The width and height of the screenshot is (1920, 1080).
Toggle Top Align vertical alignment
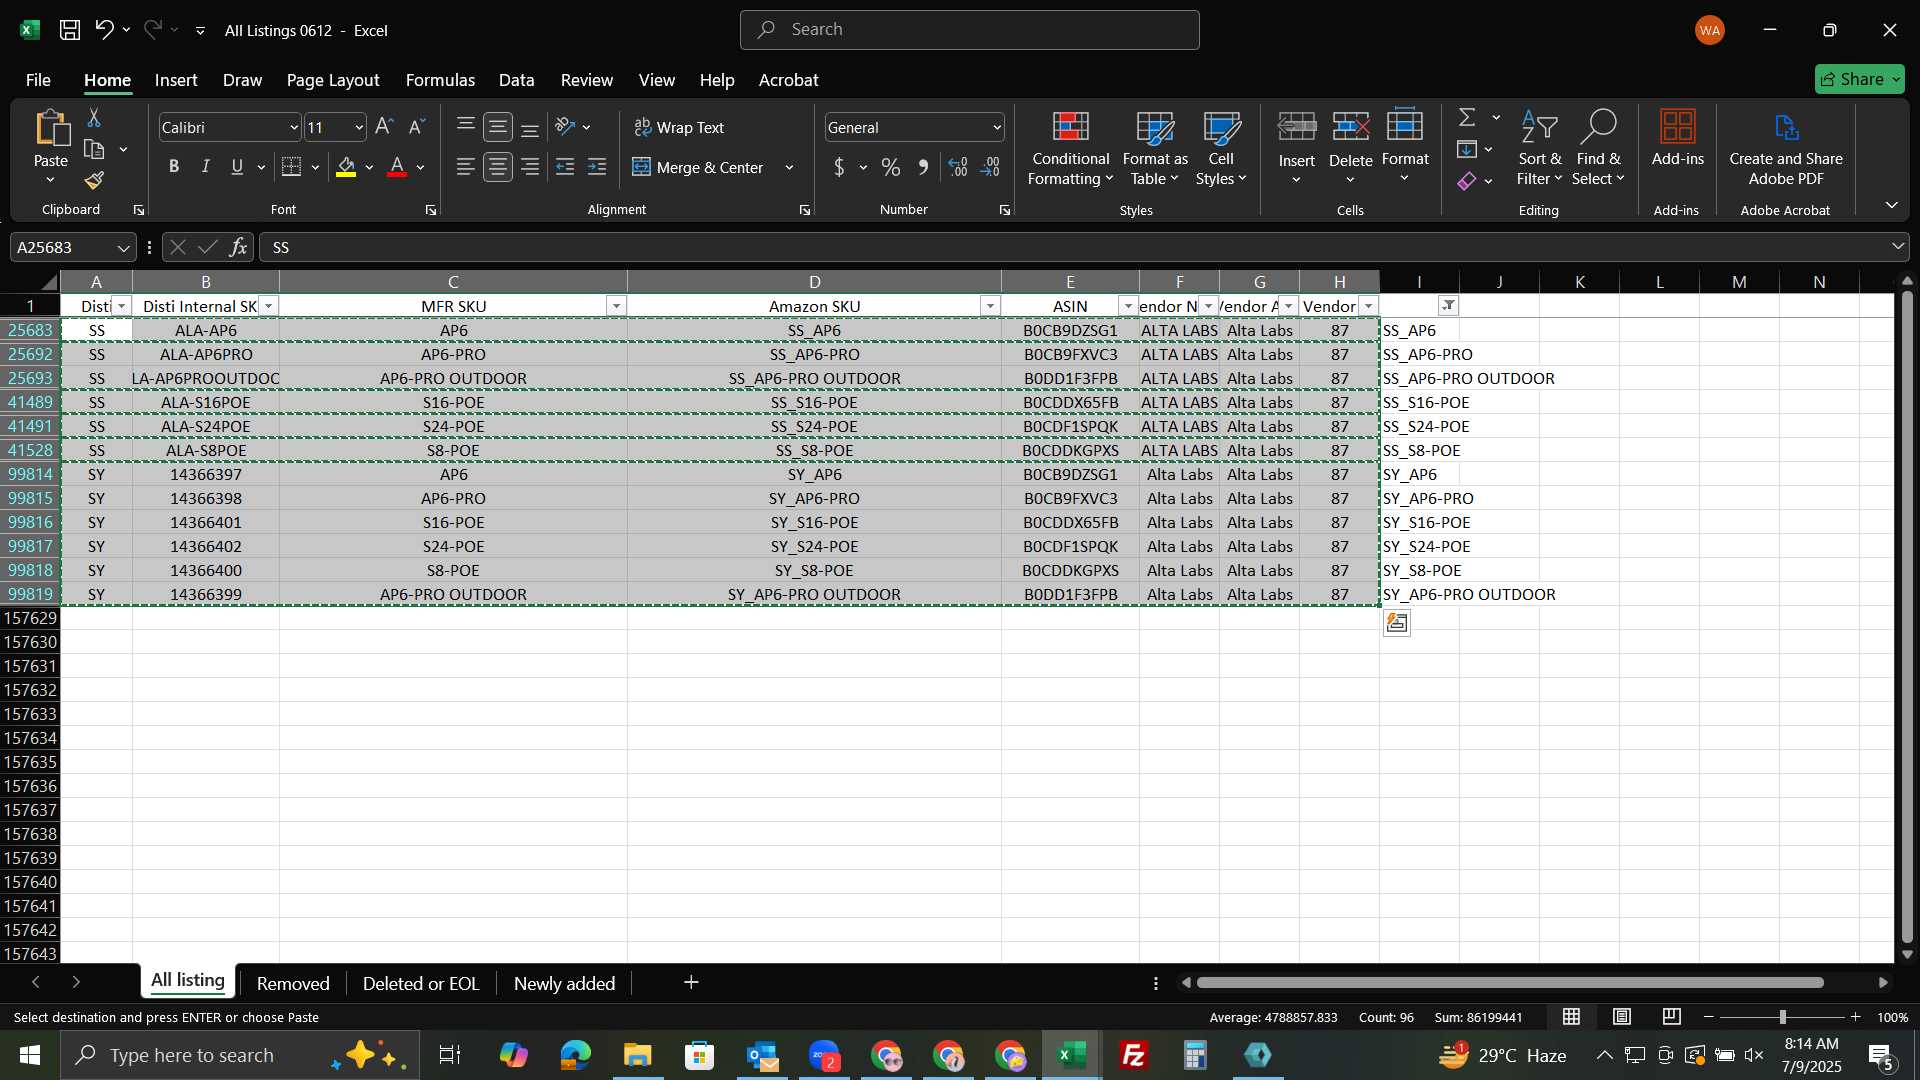tap(465, 127)
